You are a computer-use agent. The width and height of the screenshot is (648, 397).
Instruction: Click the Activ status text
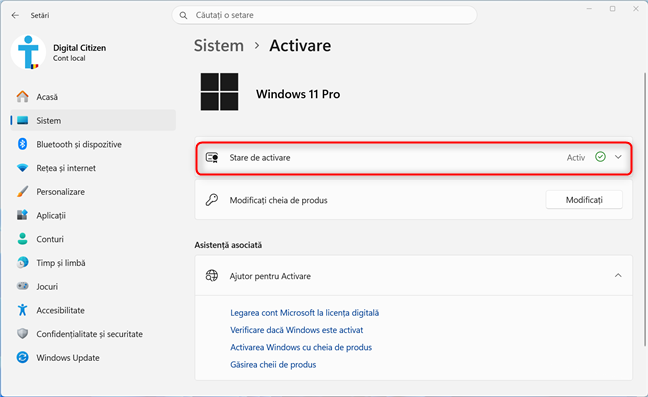coord(576,157)
